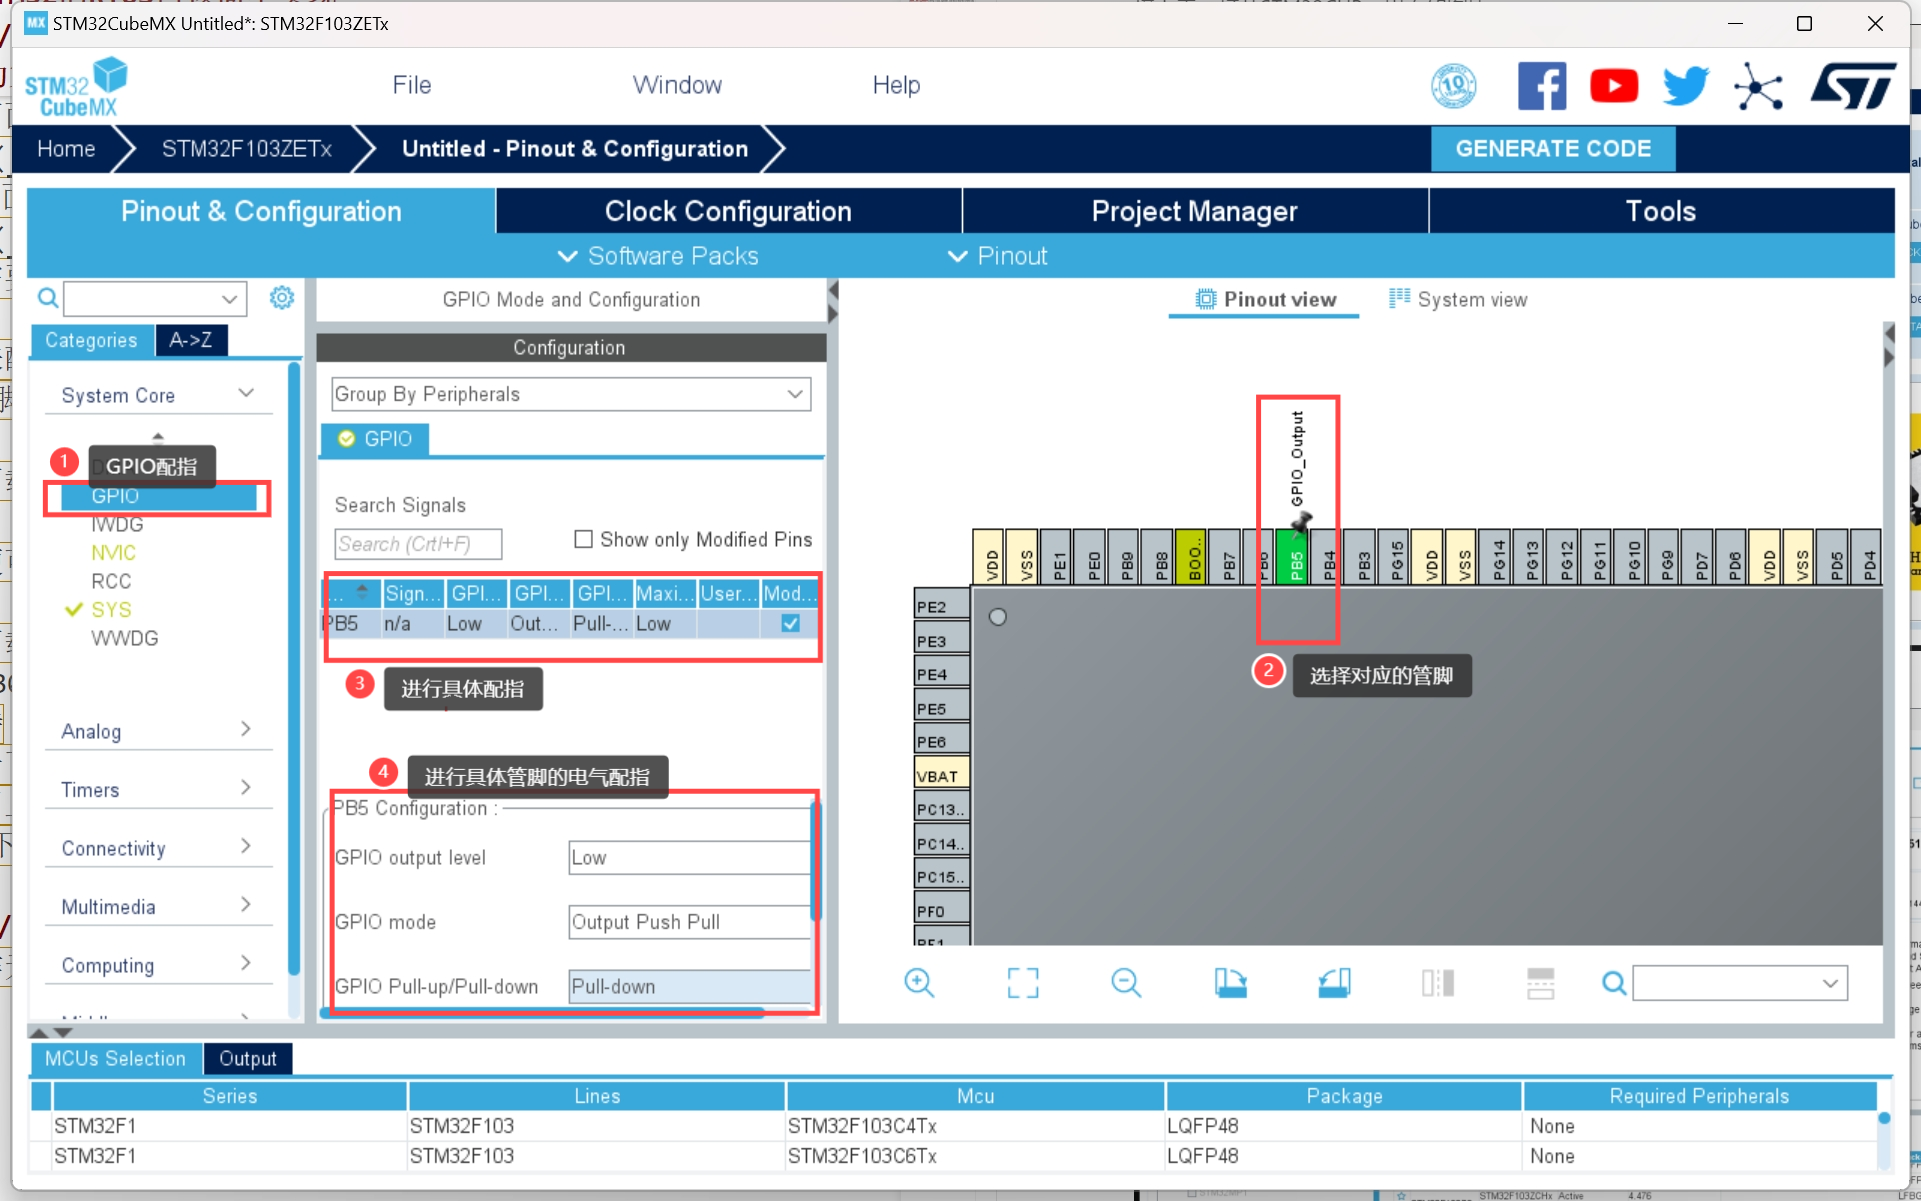
Task: Click the zoom out magnifier icon
Action: click(1125, 983)
